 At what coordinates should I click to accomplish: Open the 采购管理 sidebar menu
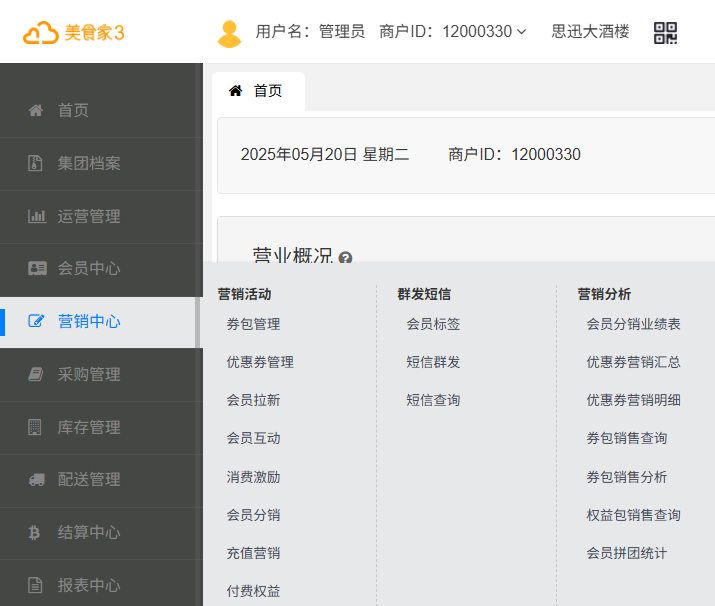(89, 374)
